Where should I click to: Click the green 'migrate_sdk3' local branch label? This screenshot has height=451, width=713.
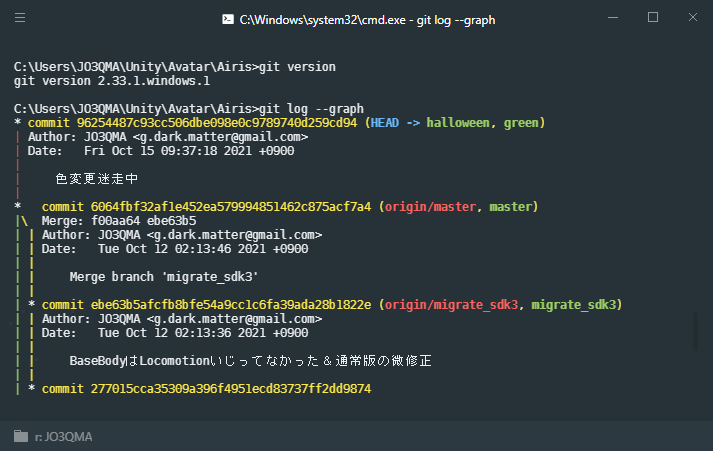coord(573,305)
